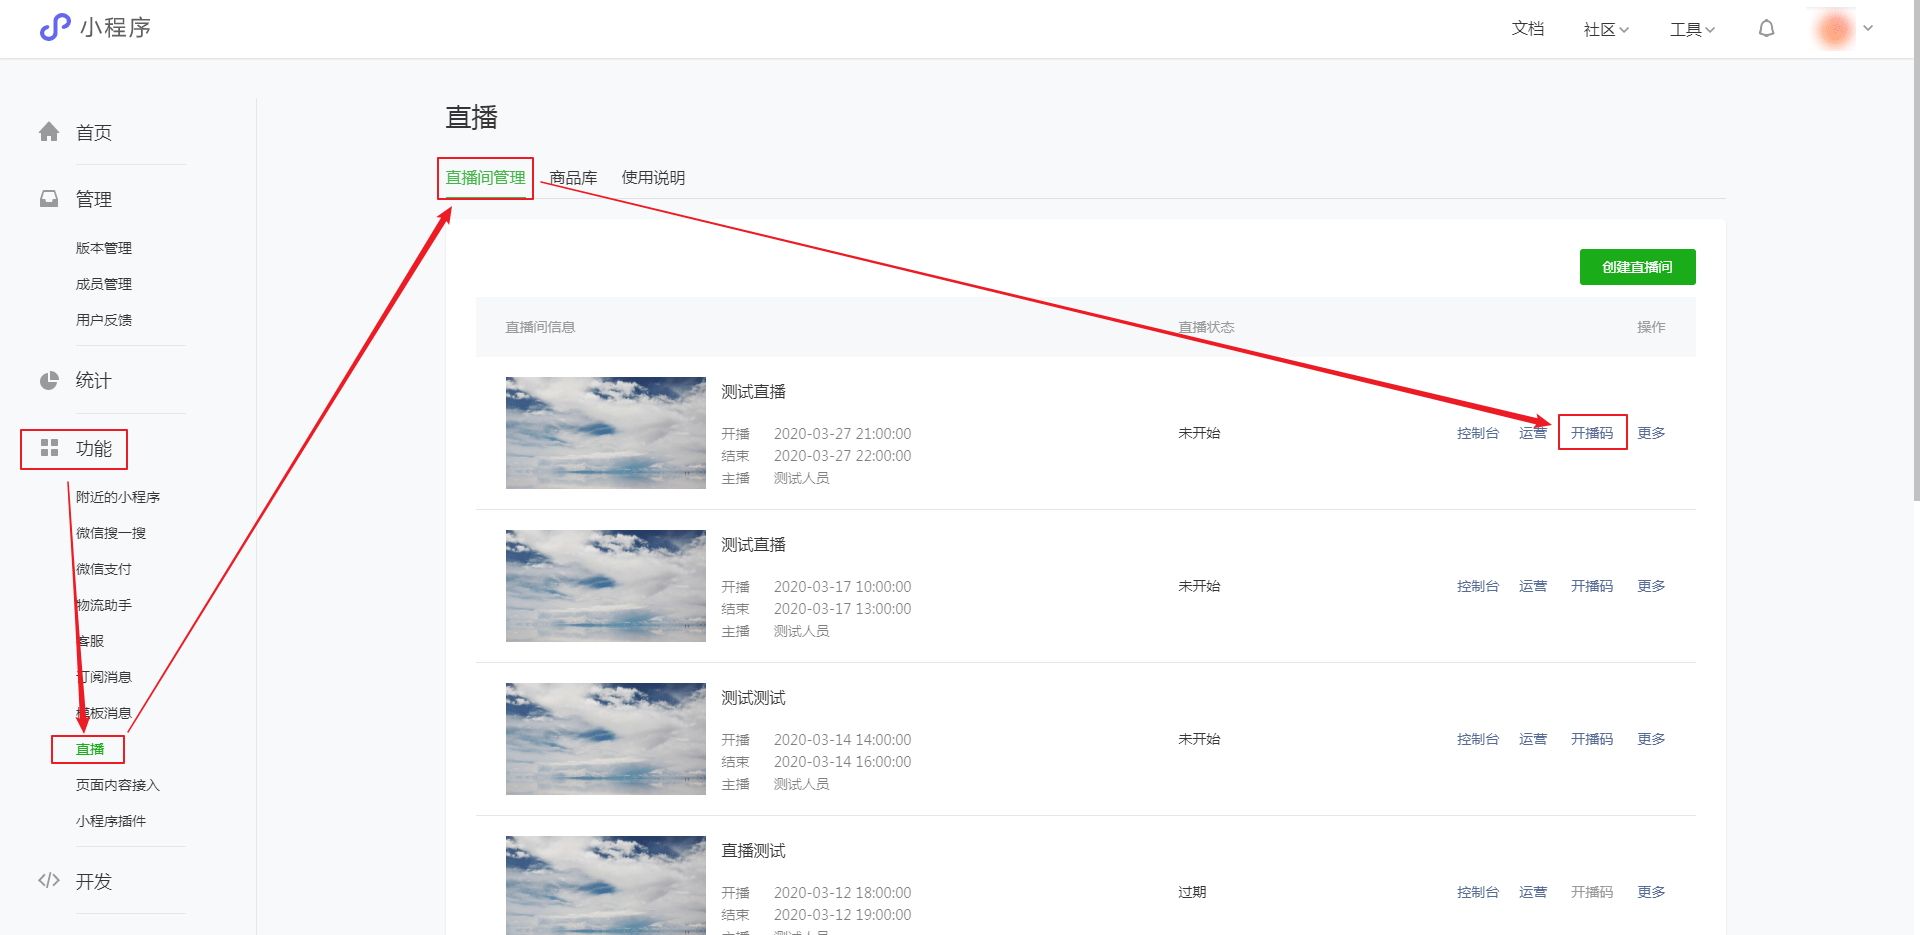Expand the 社区 dropdown
The width and height of the screenshot is (1920, 935).
(x=1606, y=29)
